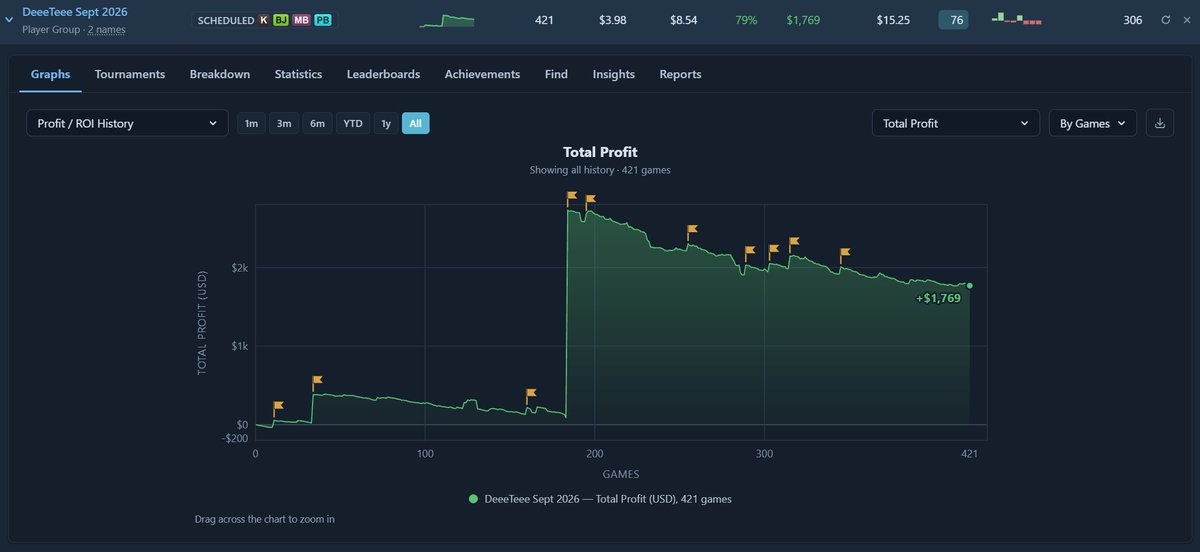Screen dimensions: 1200x552
Task: Toggle the DeeeTeee Sept 2026 legend entry
Action: tap(600, 498)
